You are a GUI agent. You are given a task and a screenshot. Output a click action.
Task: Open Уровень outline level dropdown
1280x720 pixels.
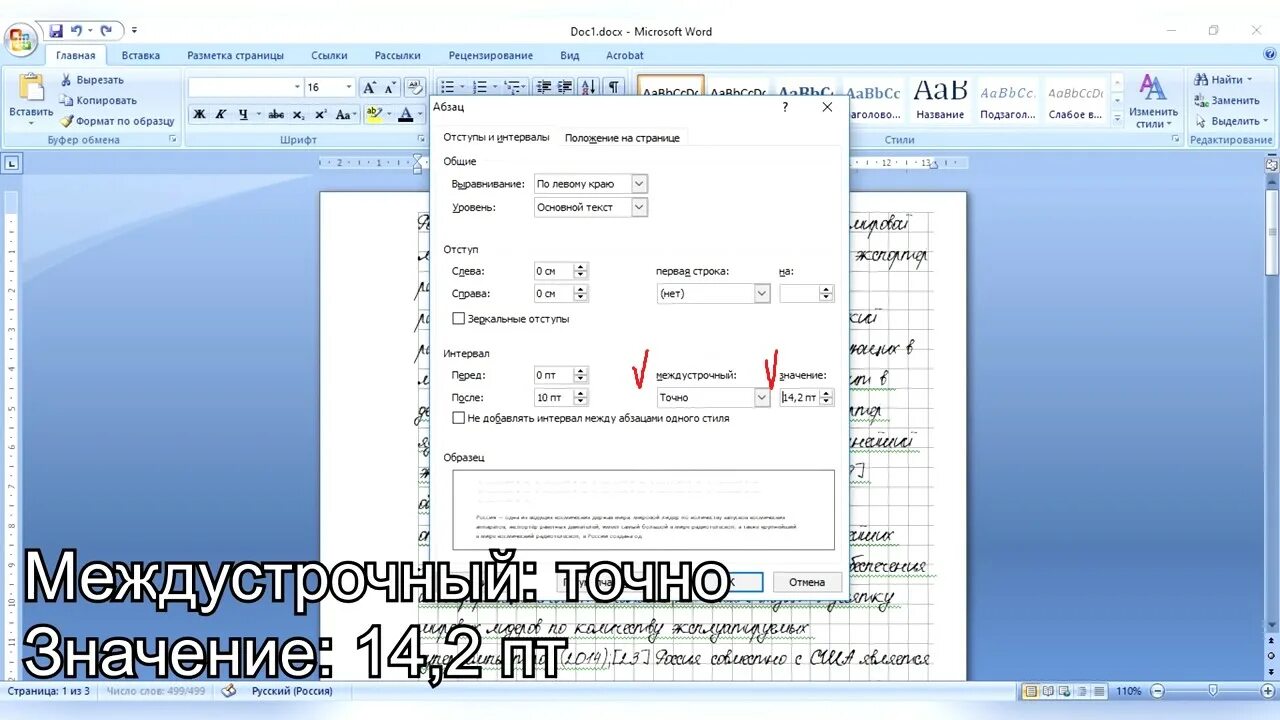pyautogui.click(x=639, y=207)
